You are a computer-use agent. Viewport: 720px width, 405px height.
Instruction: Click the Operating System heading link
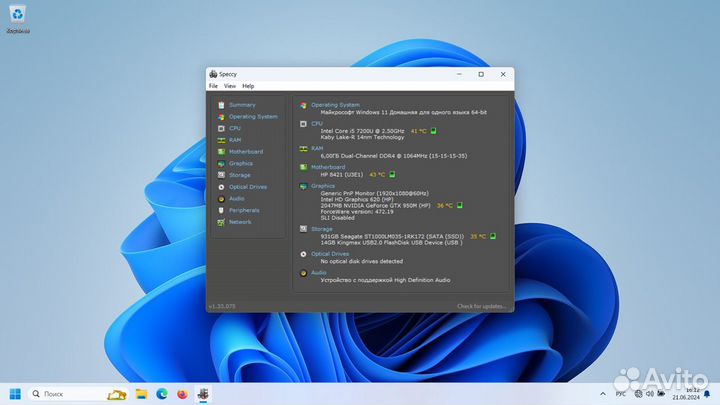[x=335, y=104]
